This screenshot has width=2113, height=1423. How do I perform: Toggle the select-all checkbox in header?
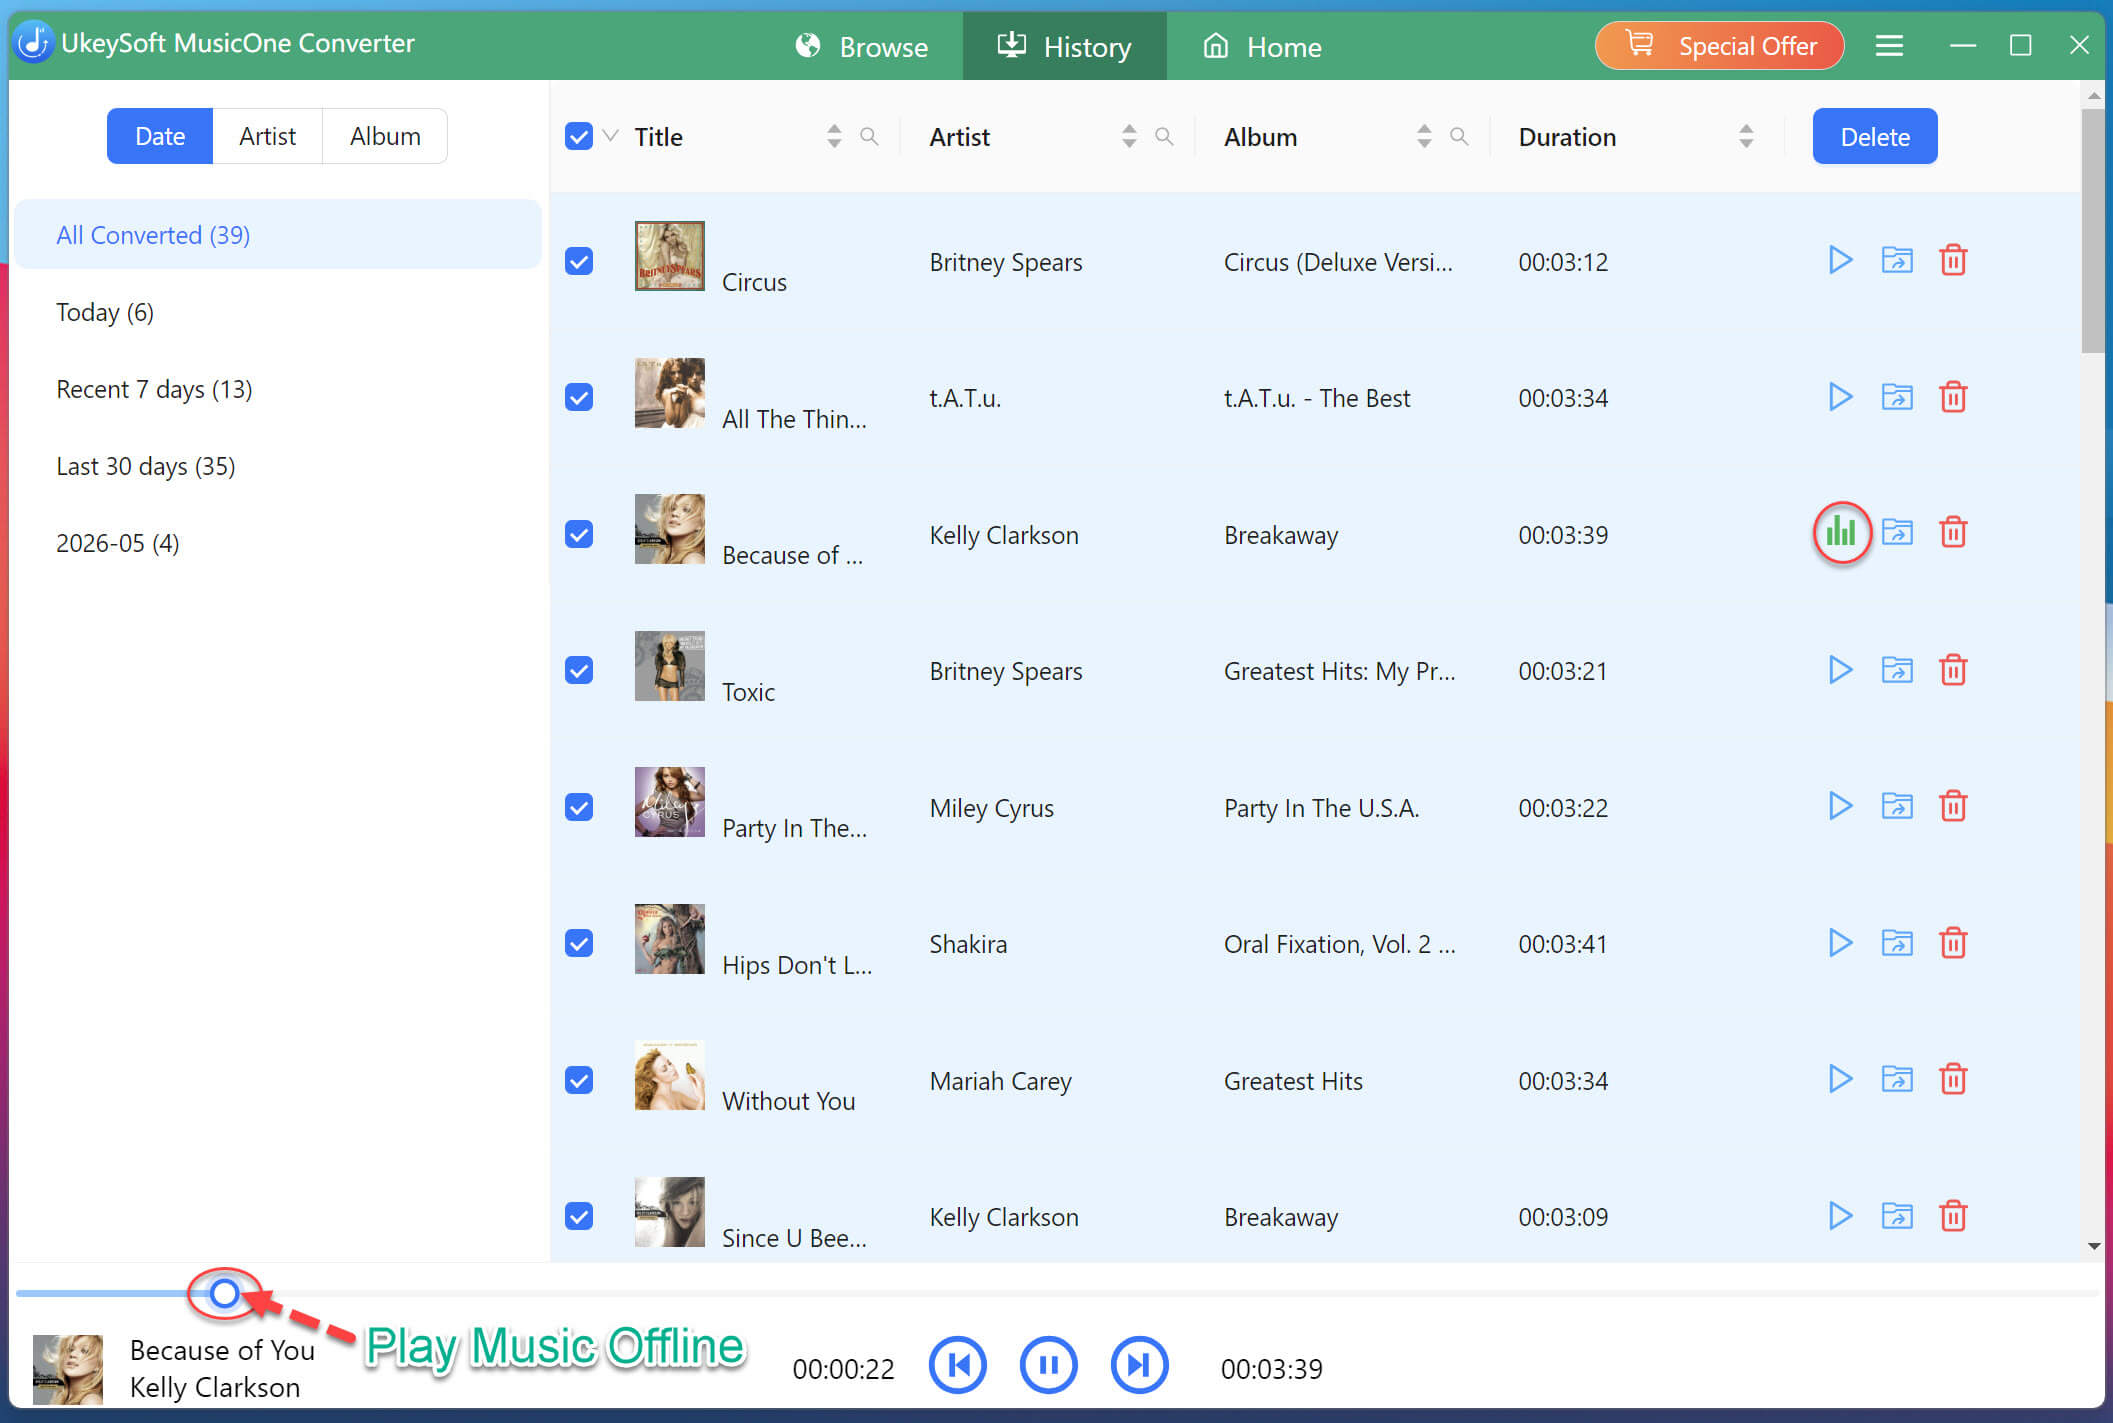[579, 136]
